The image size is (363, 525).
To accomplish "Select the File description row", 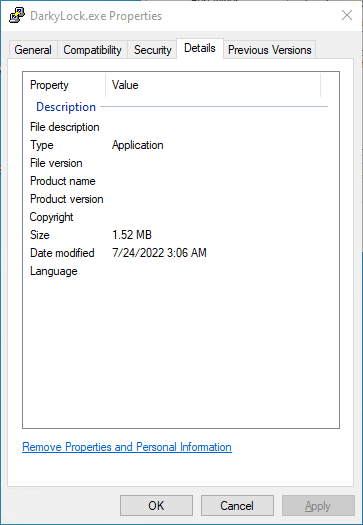I will 181,127.
